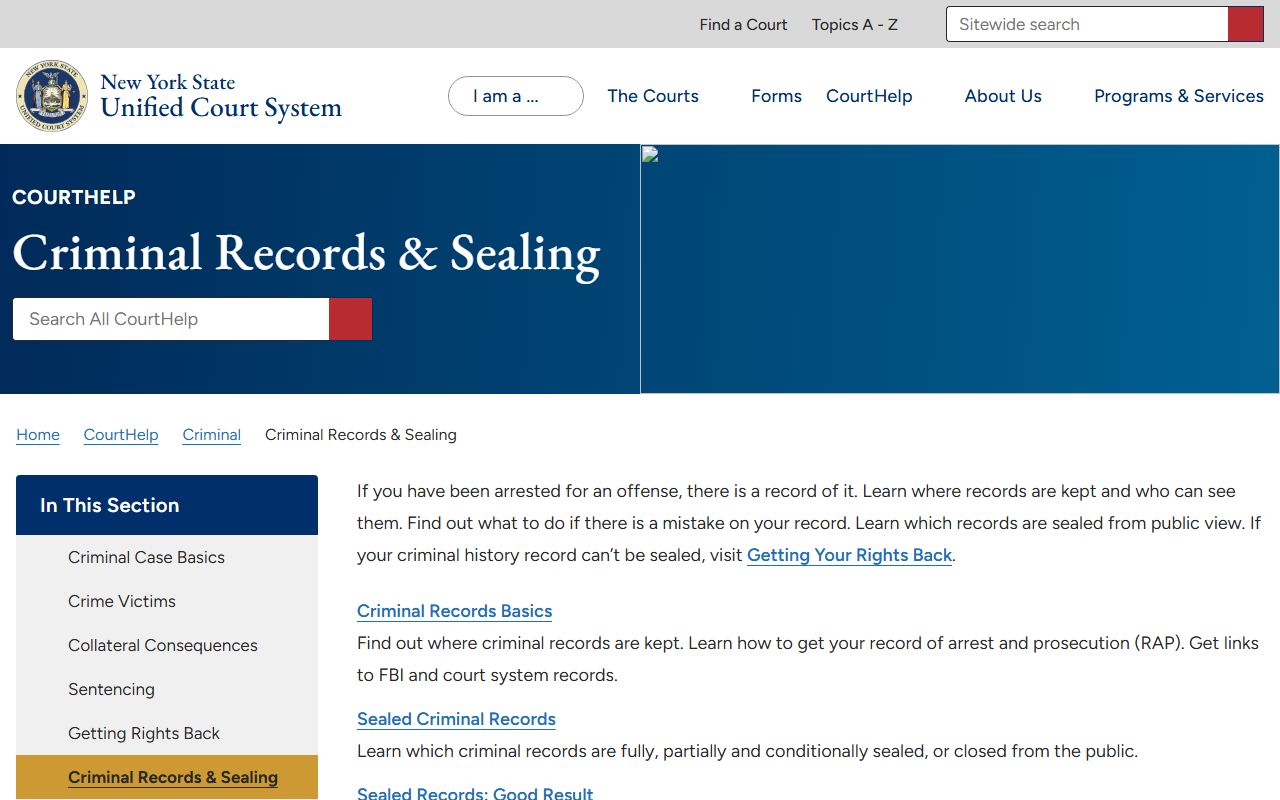Open the Topics A - Z link
Viewport: 1280px width, 800px height.
point(855,24)
